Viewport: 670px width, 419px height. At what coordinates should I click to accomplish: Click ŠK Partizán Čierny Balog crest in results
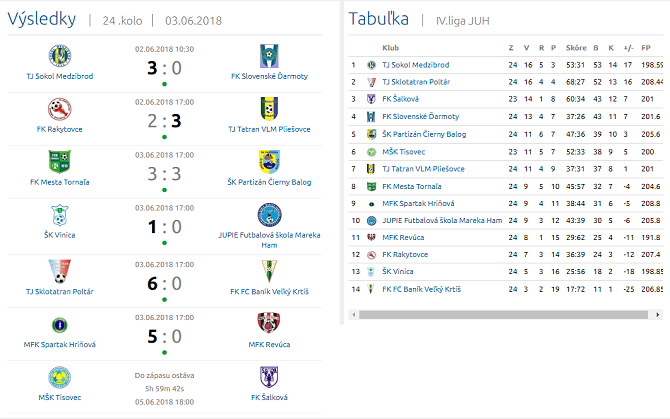(269, 161)
